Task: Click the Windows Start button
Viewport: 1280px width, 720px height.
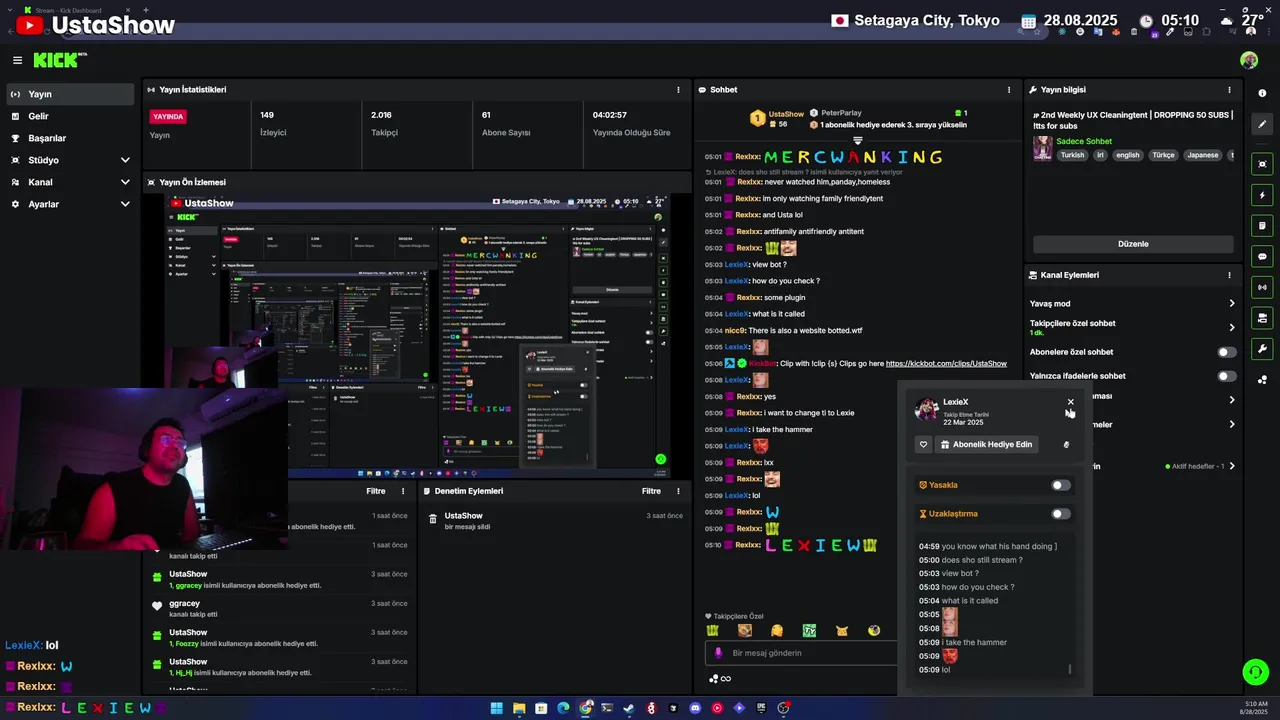Action: point(496,708)
